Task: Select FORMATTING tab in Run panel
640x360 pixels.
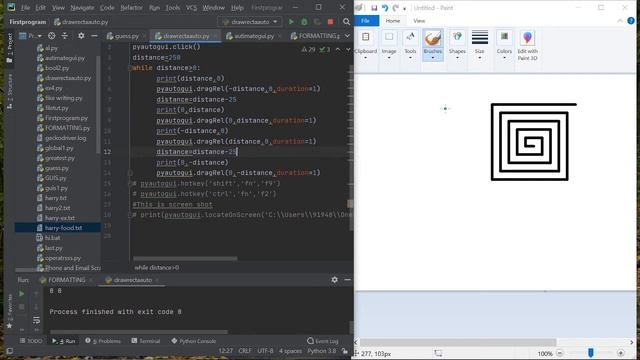Action: point(67,280)
